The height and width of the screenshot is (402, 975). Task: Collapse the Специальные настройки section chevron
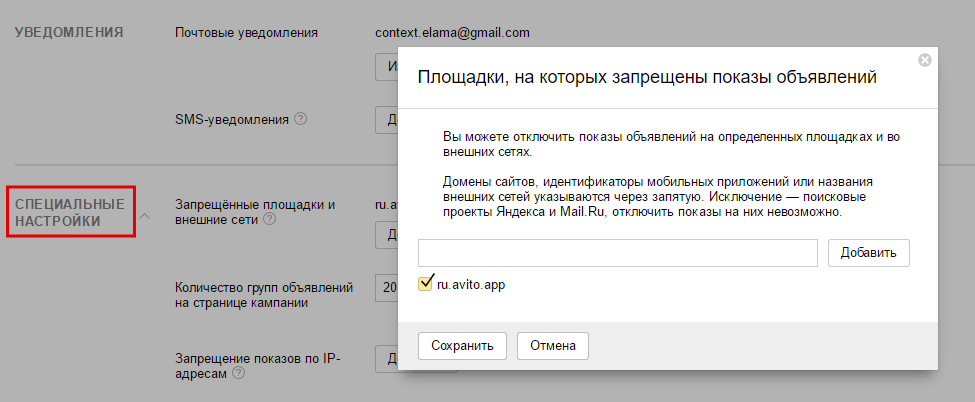(x=144, y=216)
